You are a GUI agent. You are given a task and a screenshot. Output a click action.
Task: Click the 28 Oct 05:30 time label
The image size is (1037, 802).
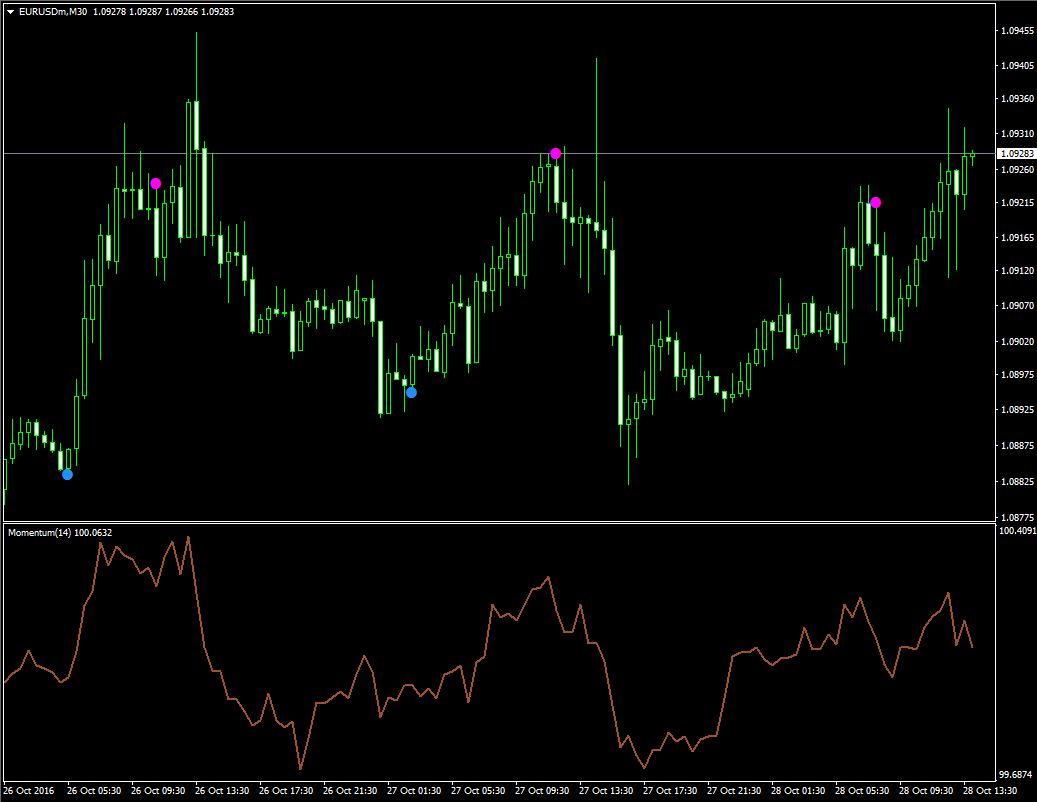click(862, 791)
